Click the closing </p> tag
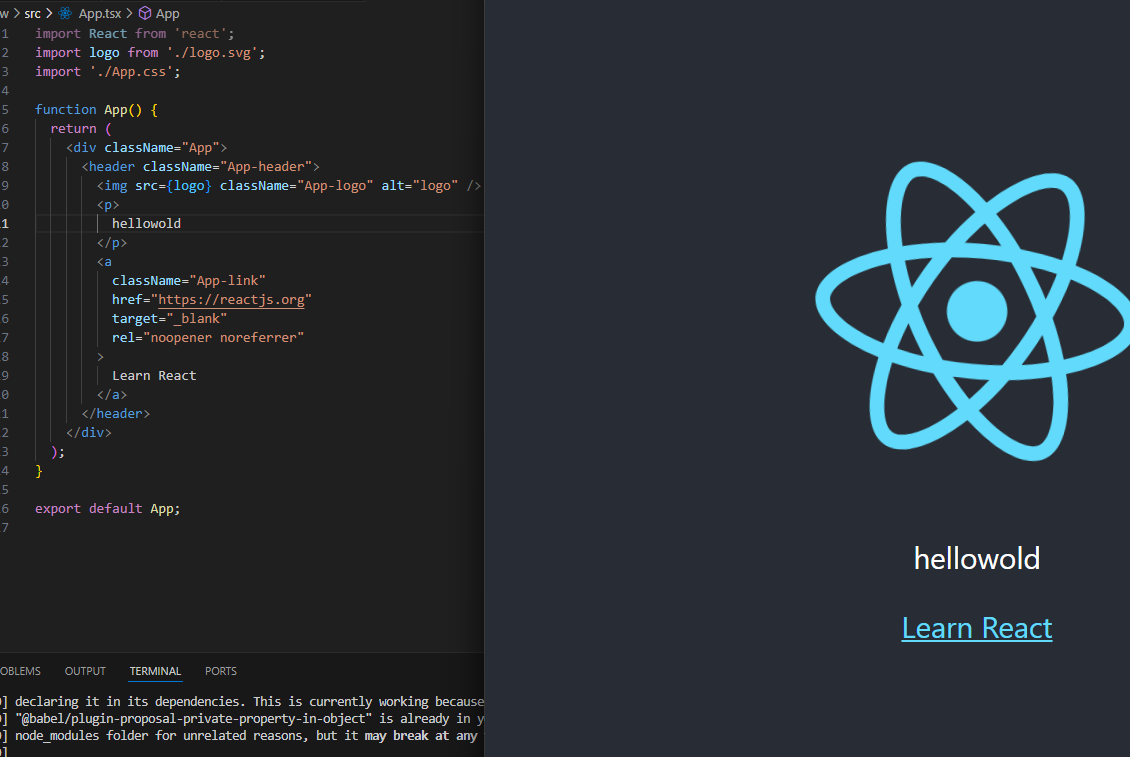Image resolution: width=1130 pixels, height=757 pixels. tap(112, 242)
